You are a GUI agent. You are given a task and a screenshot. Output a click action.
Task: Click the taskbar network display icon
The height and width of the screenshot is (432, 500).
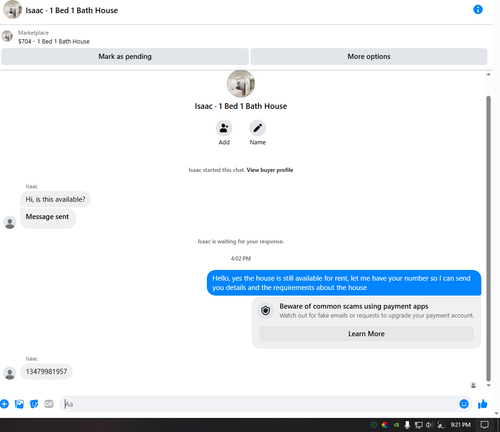pyautogui.click(x=419, y=425)
